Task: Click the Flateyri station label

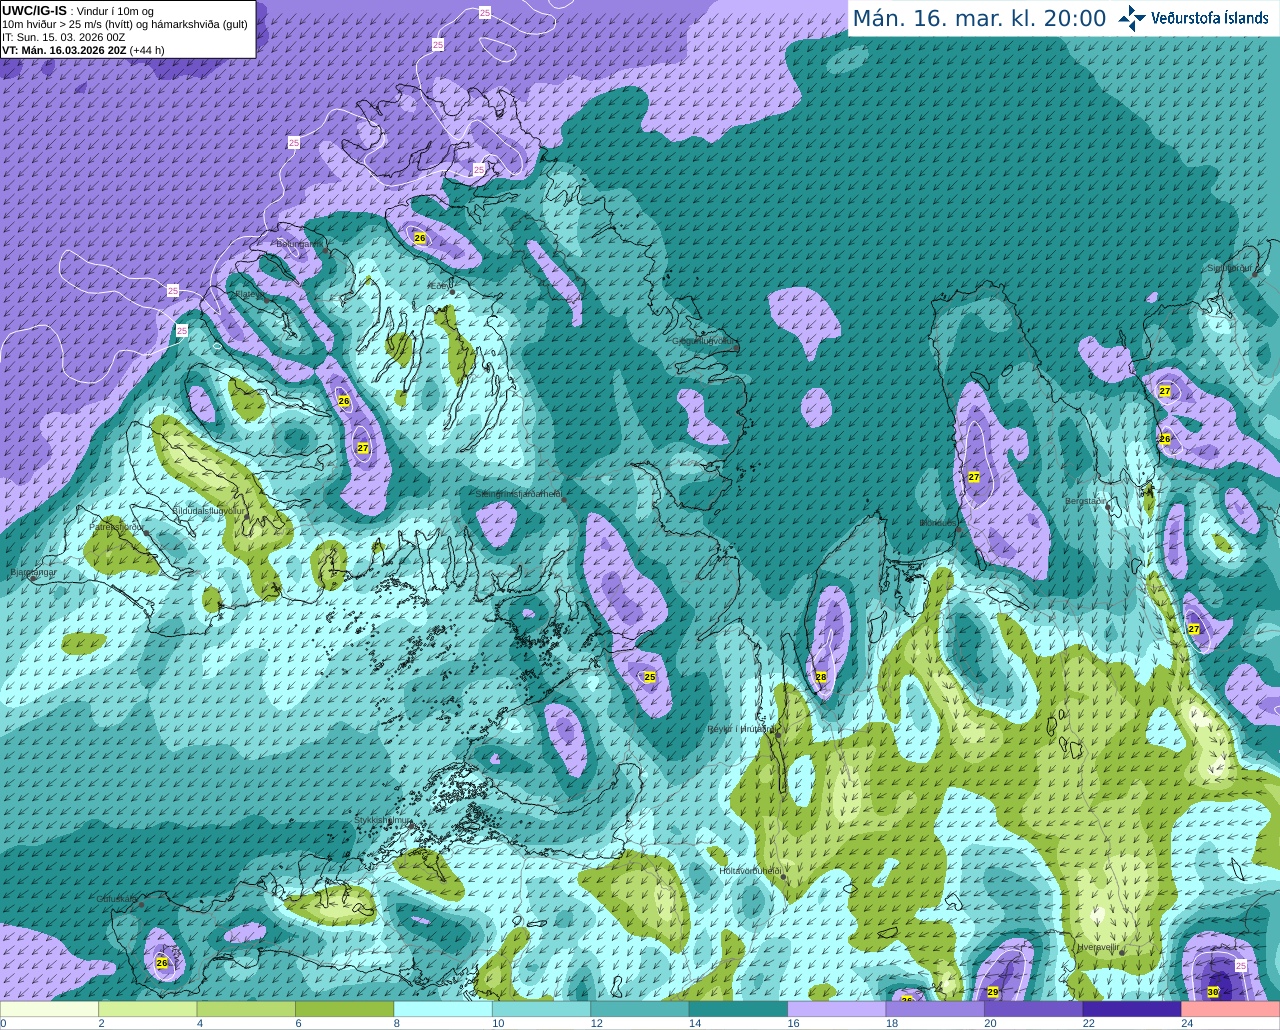Action: 250,294
